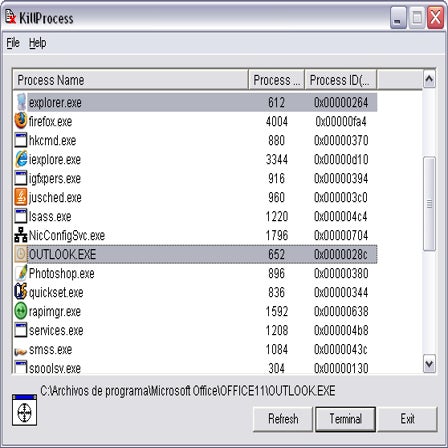
Task: Click the scrollbar down arrow
Action: [429, 363]
